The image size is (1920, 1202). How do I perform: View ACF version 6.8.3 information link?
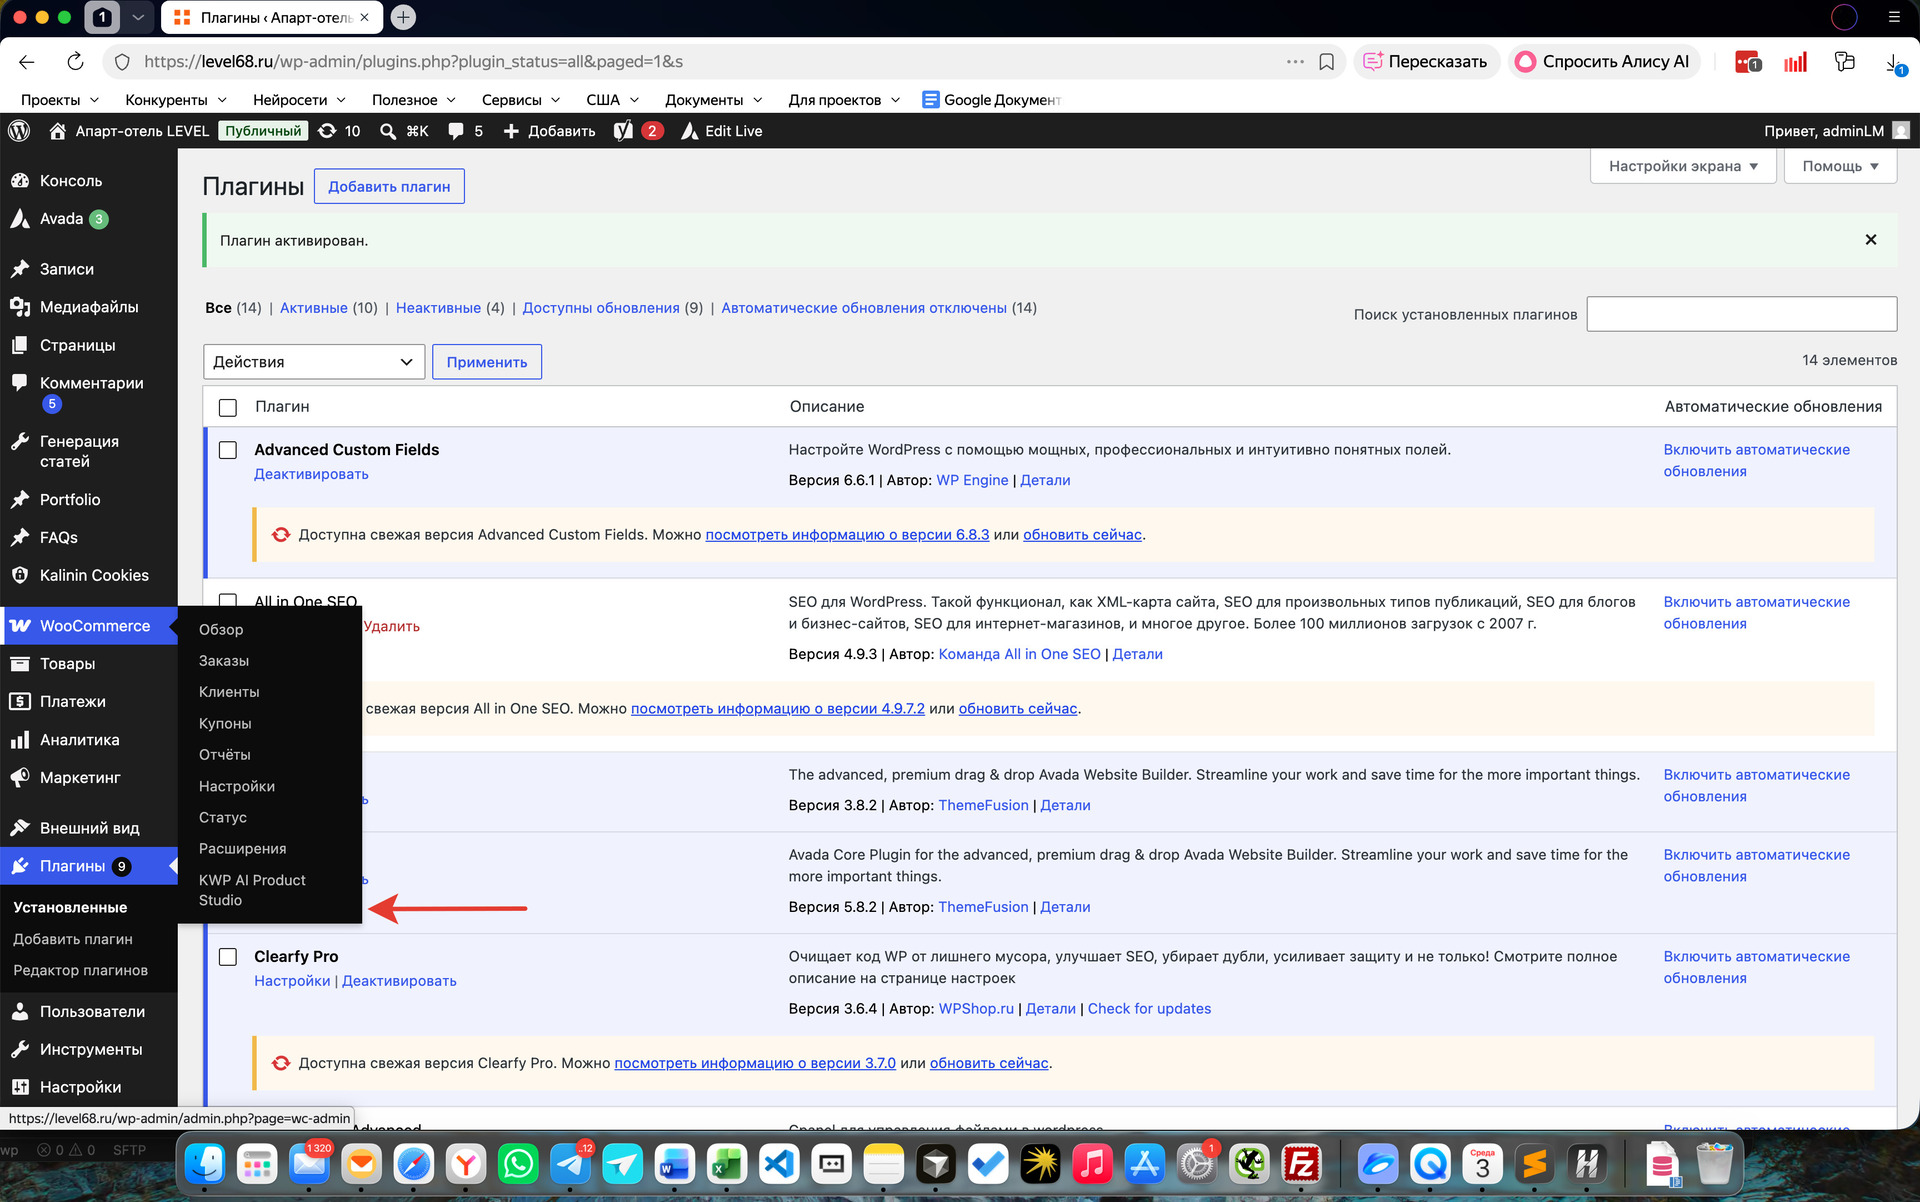pyautogui.click(x=847, y=535)
